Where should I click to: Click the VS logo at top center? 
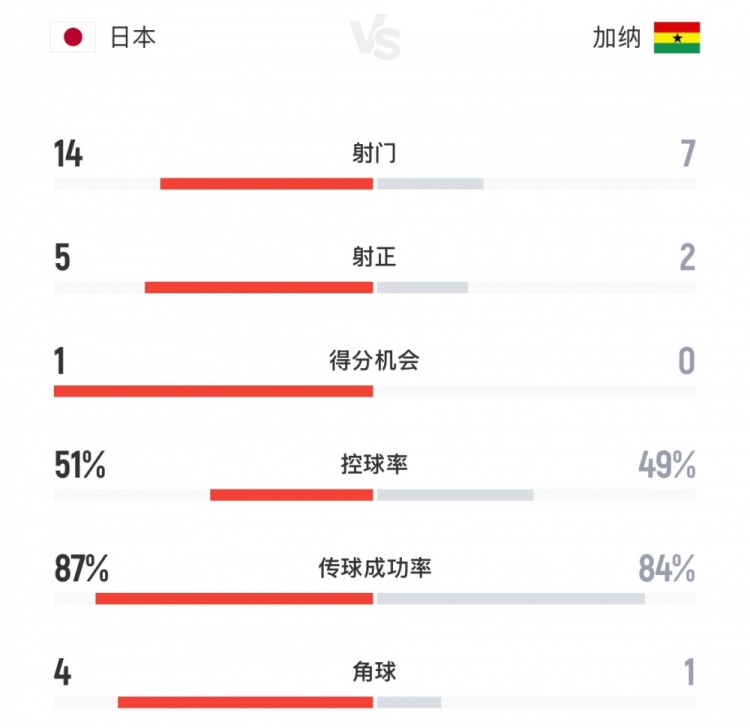(376, 41)
